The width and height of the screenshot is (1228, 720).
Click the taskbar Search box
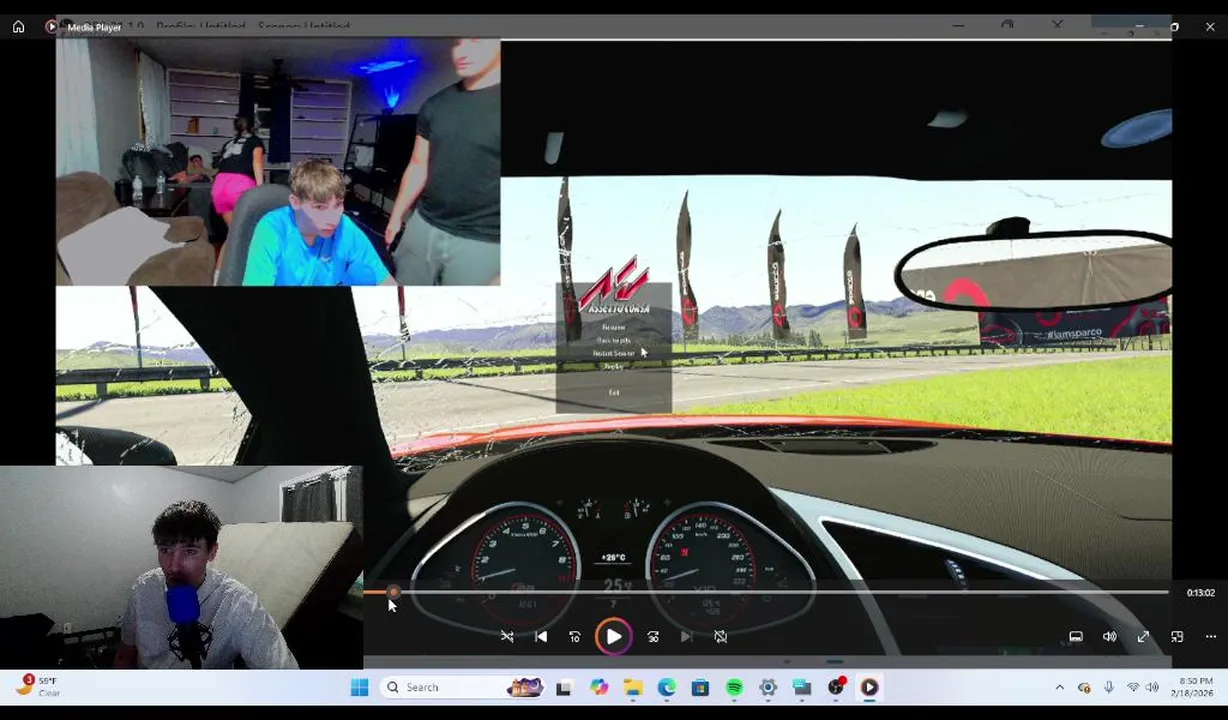point(463,687)
